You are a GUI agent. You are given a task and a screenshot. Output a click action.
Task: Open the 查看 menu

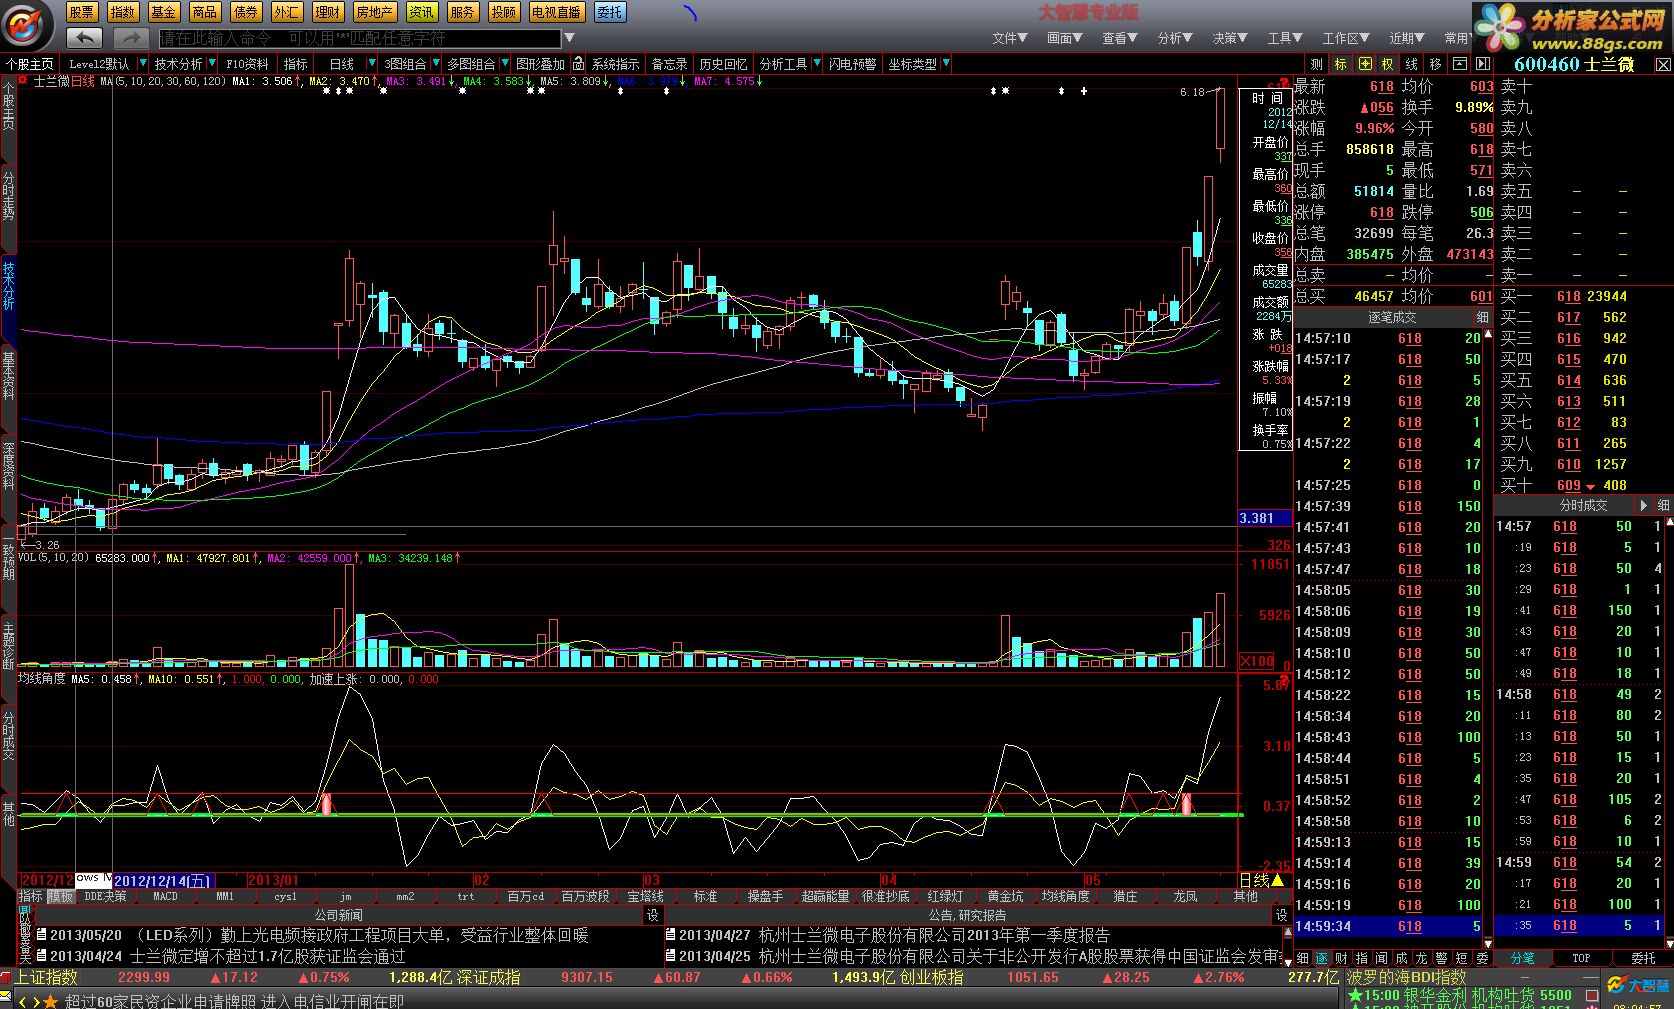coord(1120,38)
